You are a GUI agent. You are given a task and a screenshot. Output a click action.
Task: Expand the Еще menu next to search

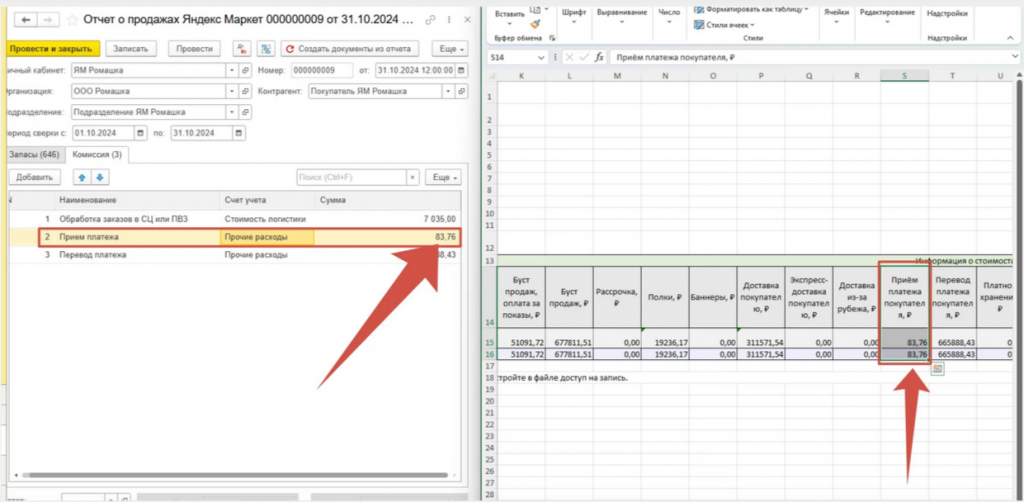click(442, 177)
